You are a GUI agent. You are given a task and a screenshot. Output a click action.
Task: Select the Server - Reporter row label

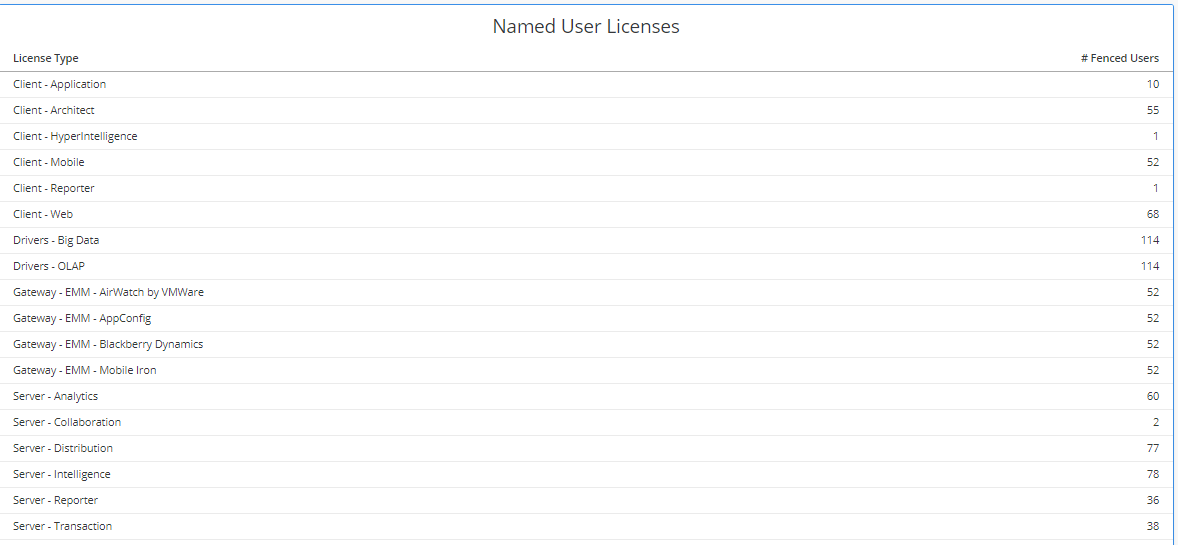55,500
